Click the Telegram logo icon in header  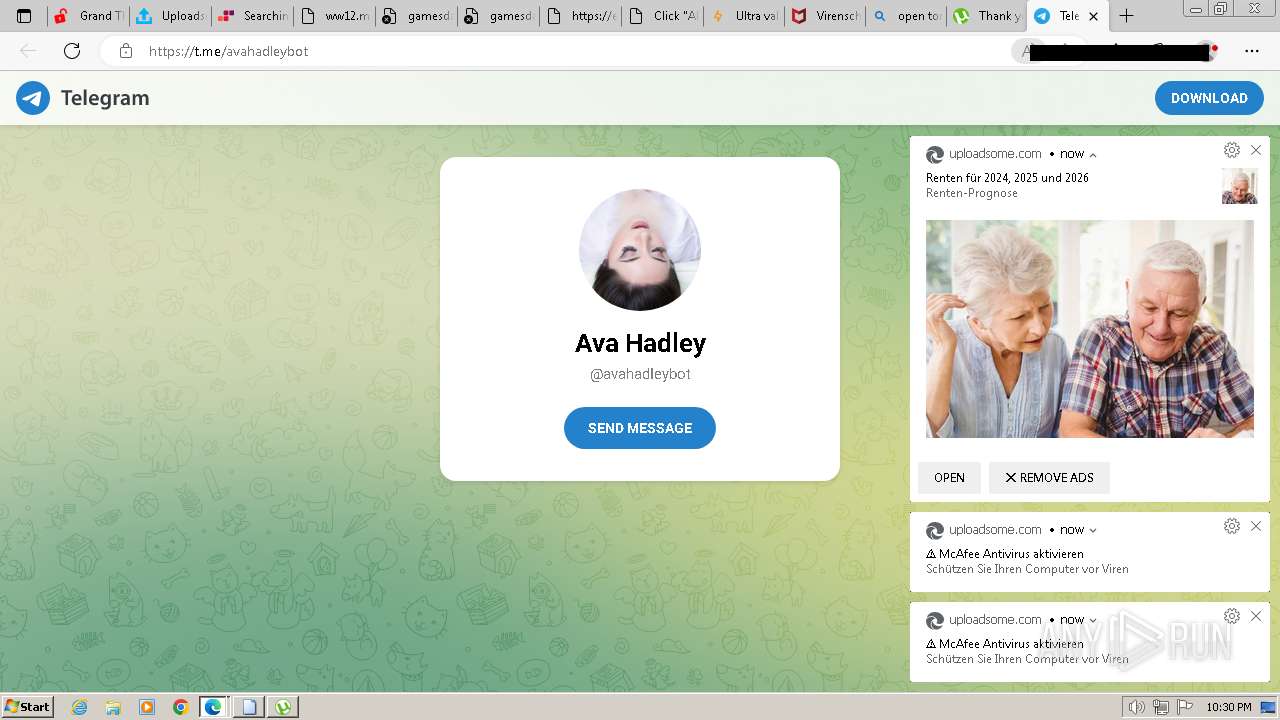33,98
